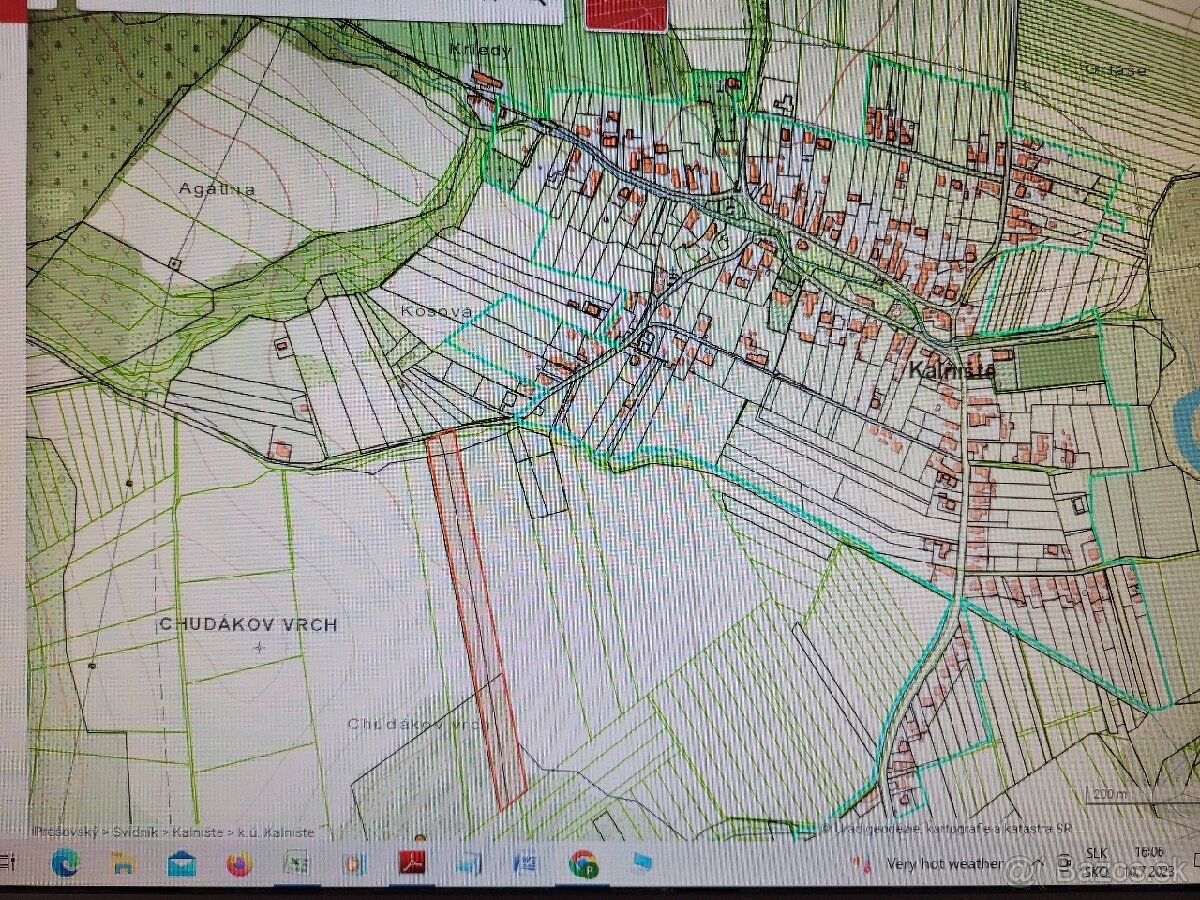Click the Prešovský breadcrumb link
Image resolution: width=1200 pixels, height=900 pixels.
(64, 831)
